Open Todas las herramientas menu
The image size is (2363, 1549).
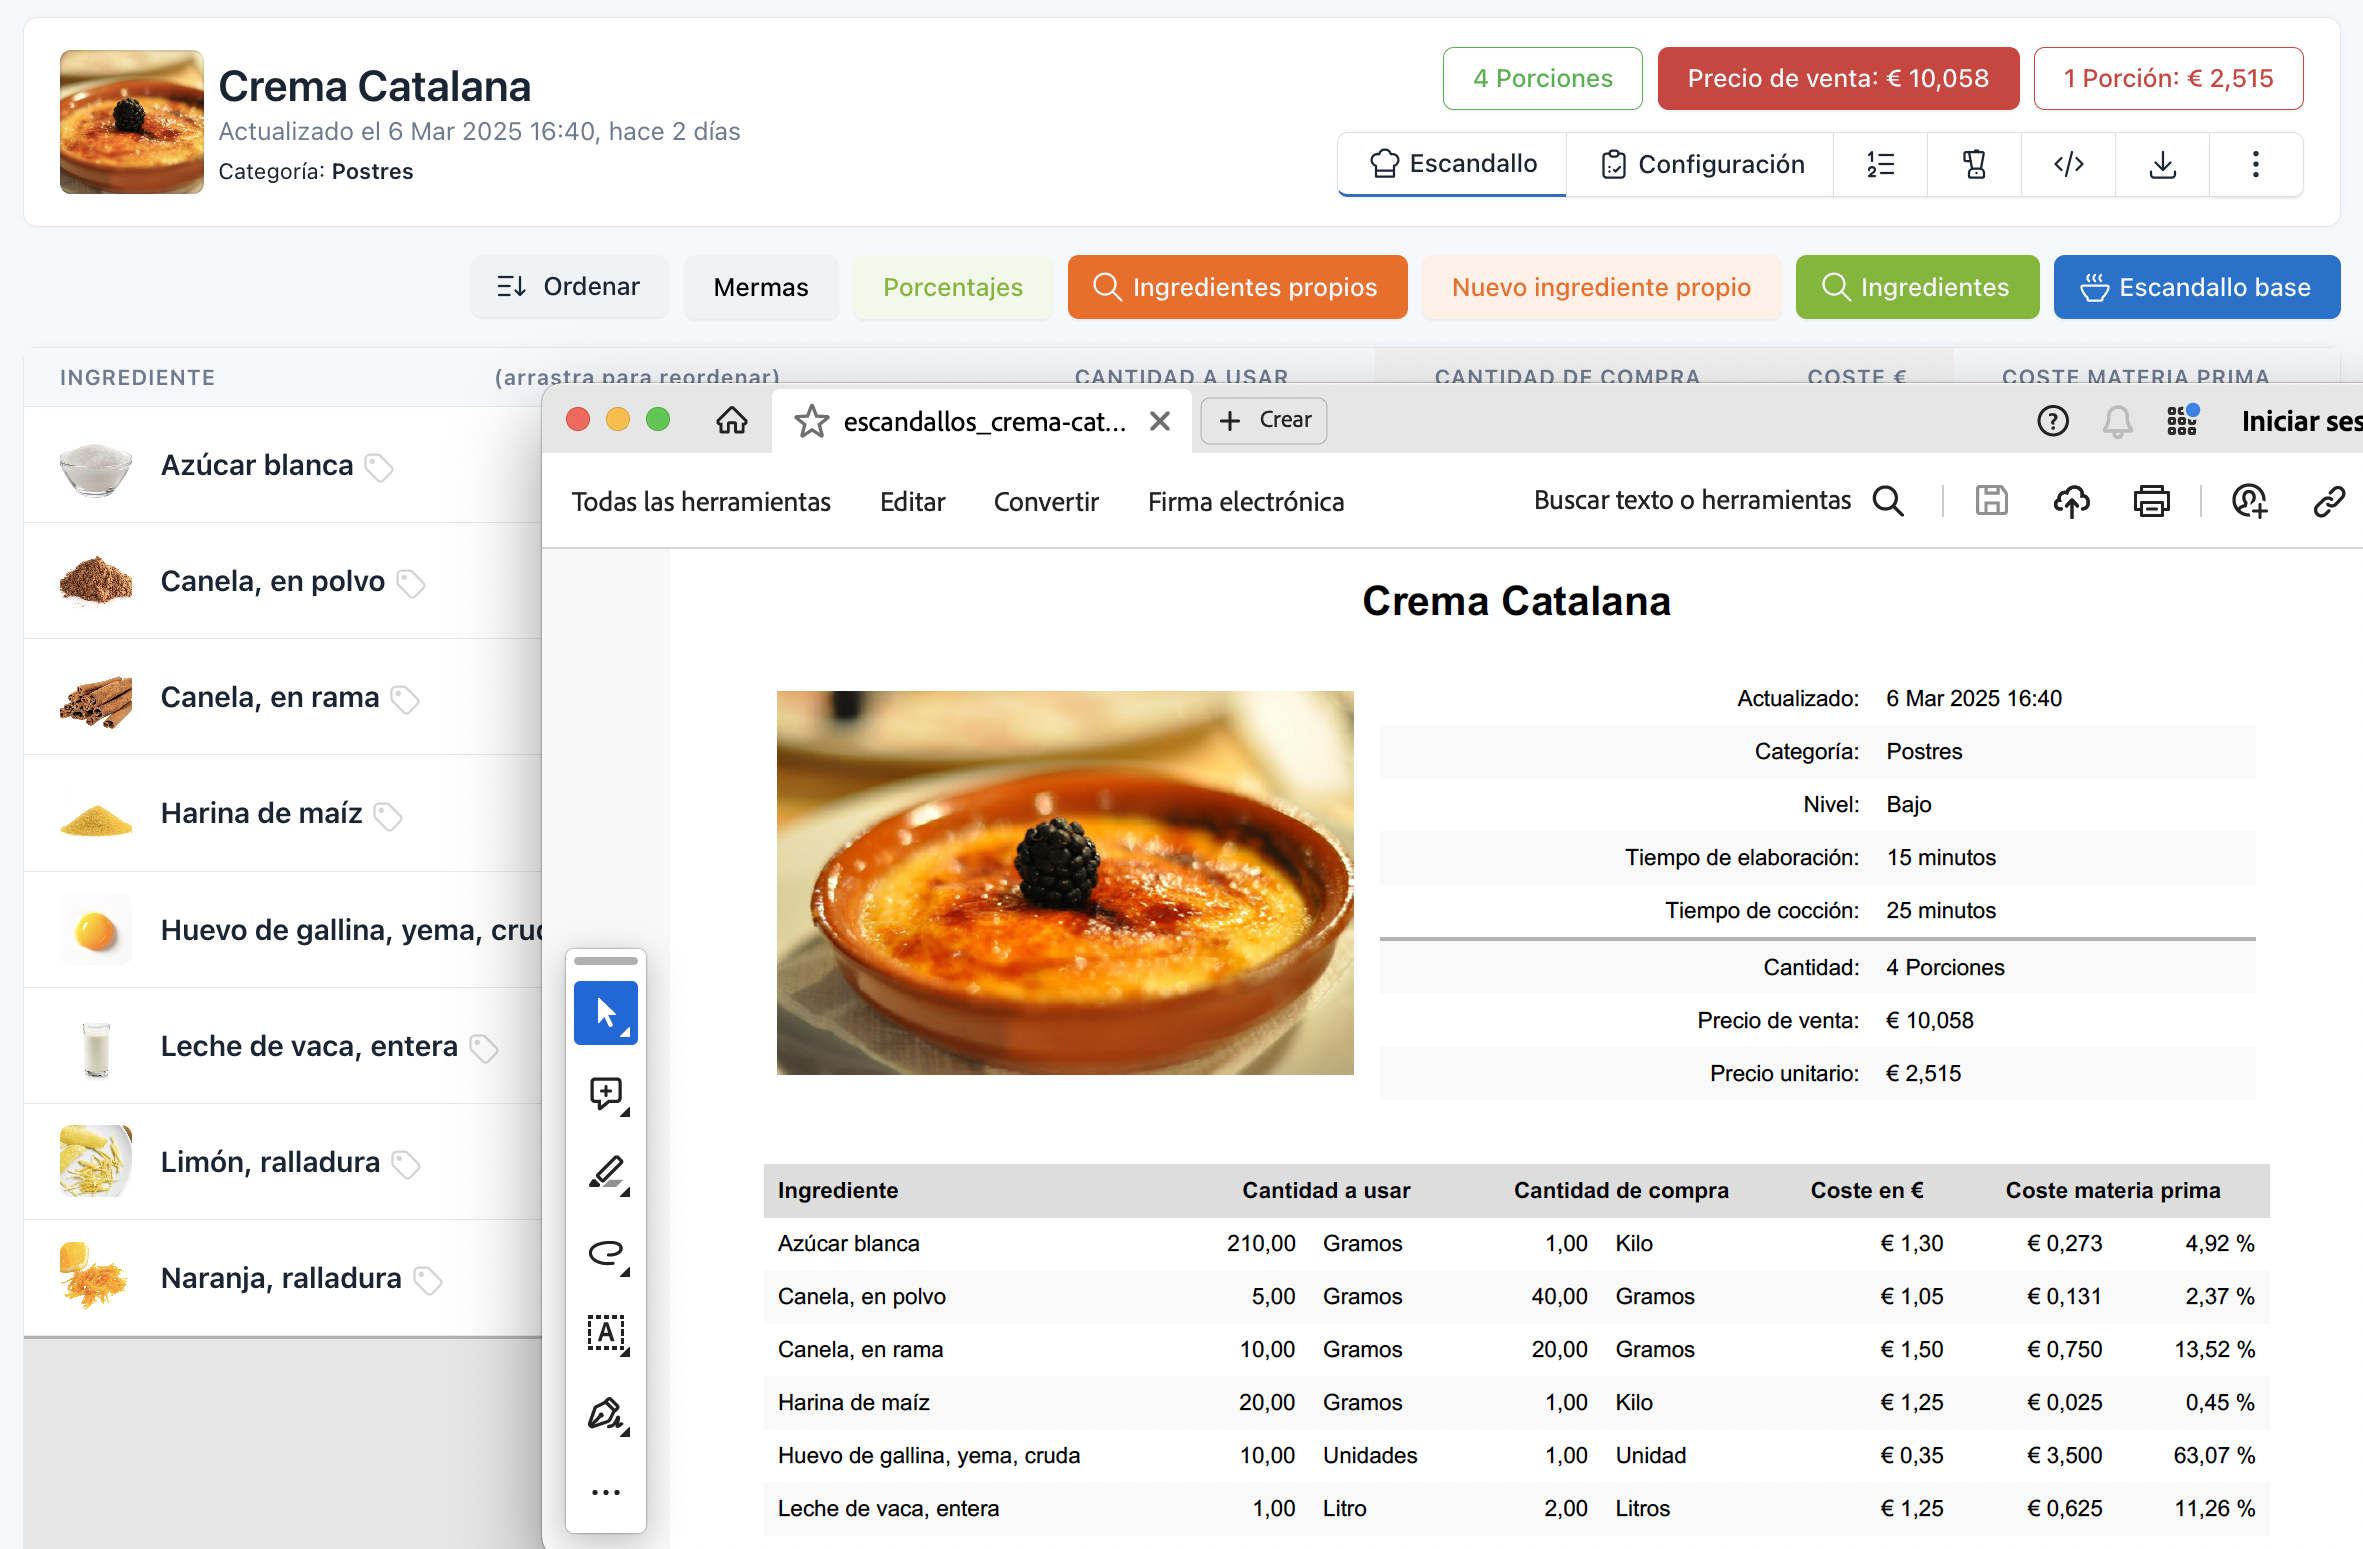[x=701, y=502]
